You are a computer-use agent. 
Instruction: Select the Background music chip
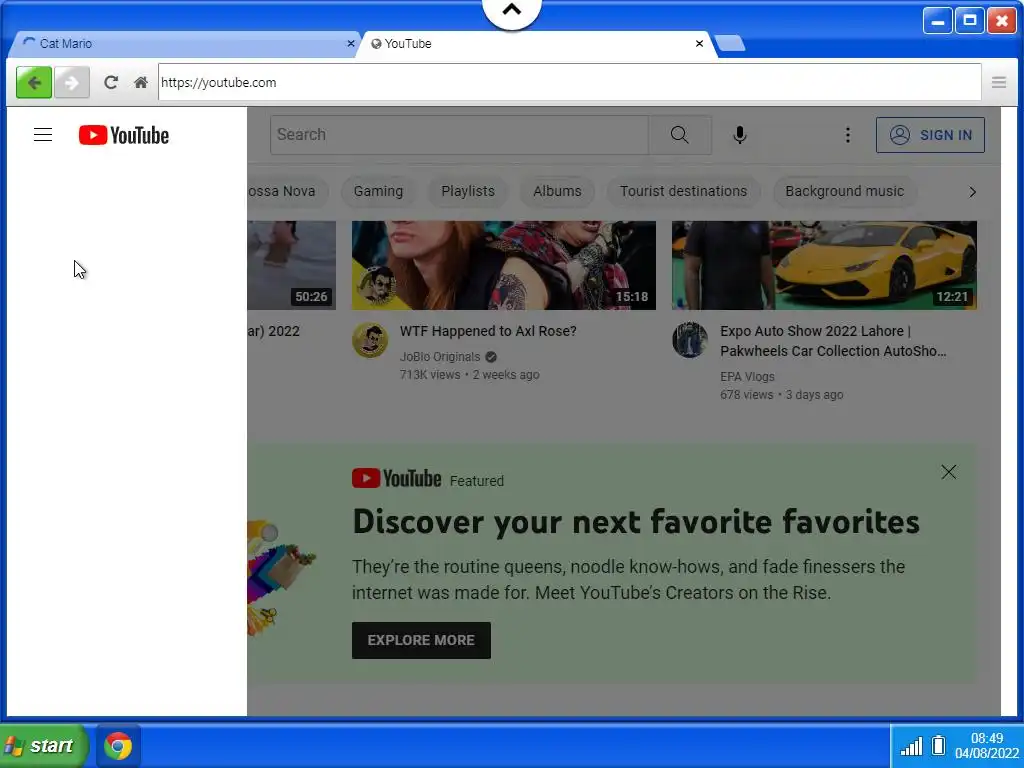click(x=845, y=191)
